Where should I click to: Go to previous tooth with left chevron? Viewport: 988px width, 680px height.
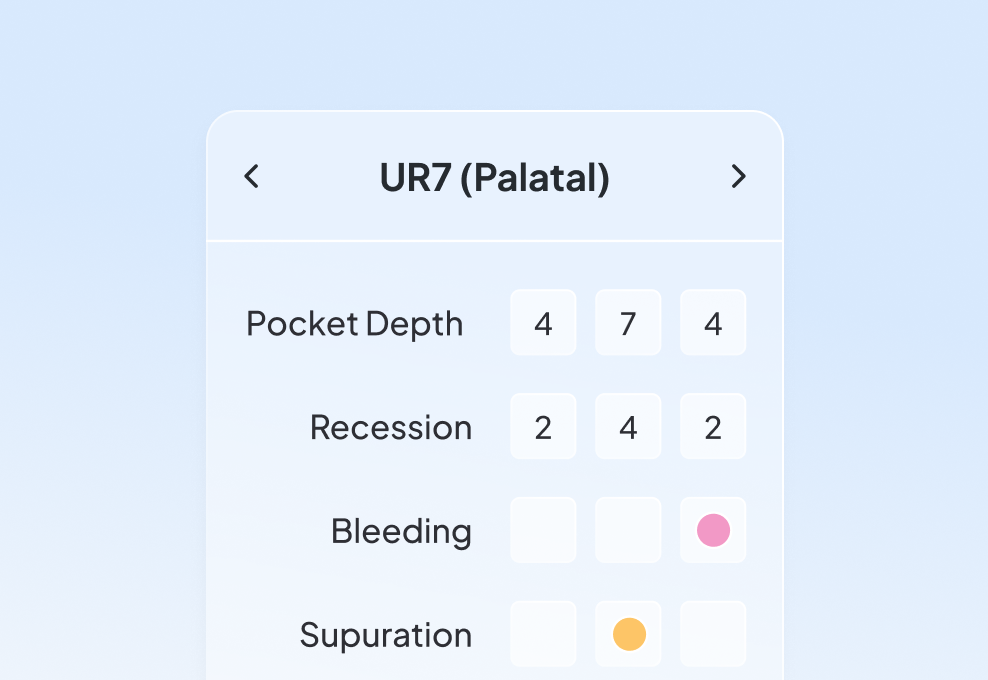(252, 177)
